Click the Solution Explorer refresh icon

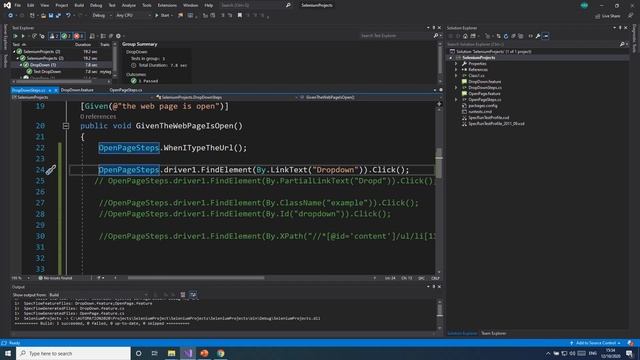tap(506, 36)
